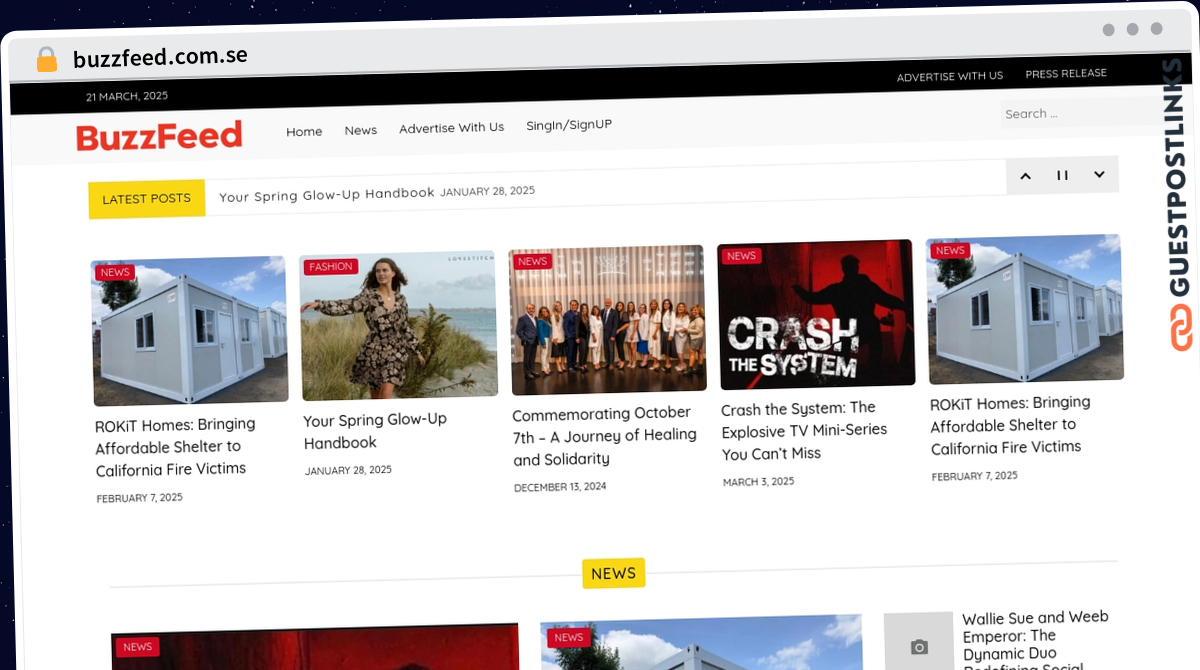
Task: Go to the News menu item
Action: (x=361, y=130)
